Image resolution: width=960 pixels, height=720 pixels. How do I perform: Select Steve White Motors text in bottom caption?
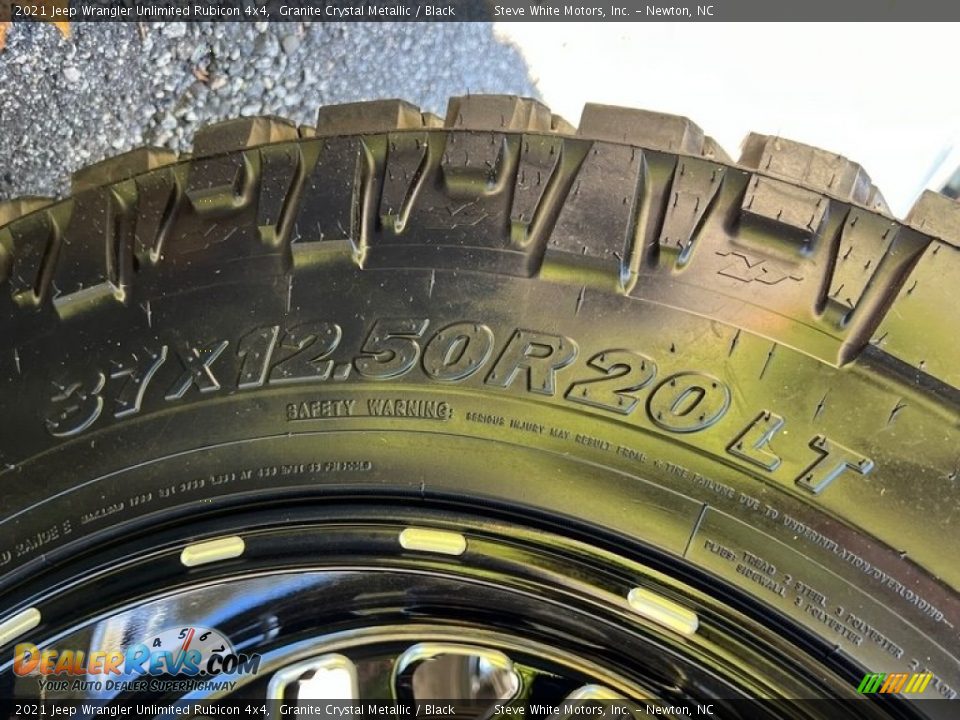(604, 710)
